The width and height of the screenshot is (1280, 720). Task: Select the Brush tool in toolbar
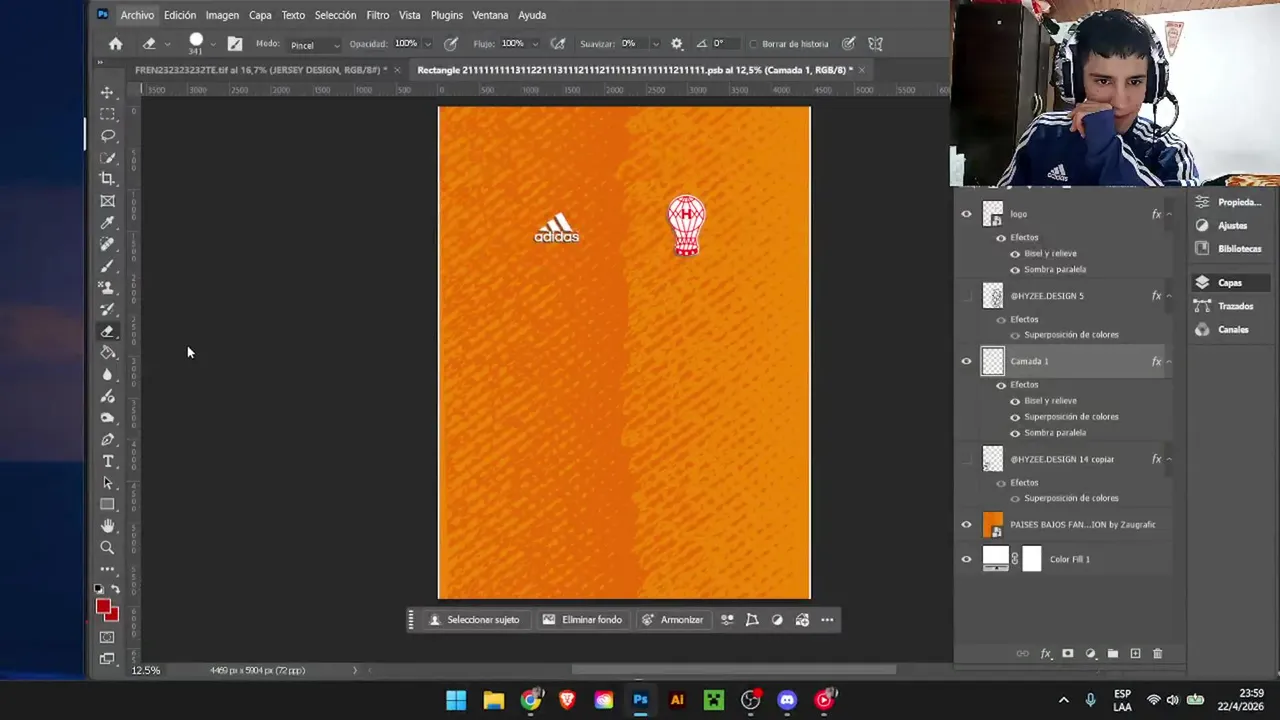pyautogui.click(x=107, y=266)
